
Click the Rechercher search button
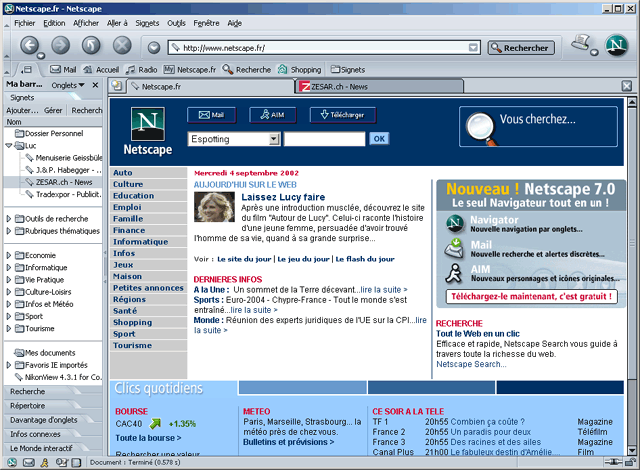click(x=521, y=48)
